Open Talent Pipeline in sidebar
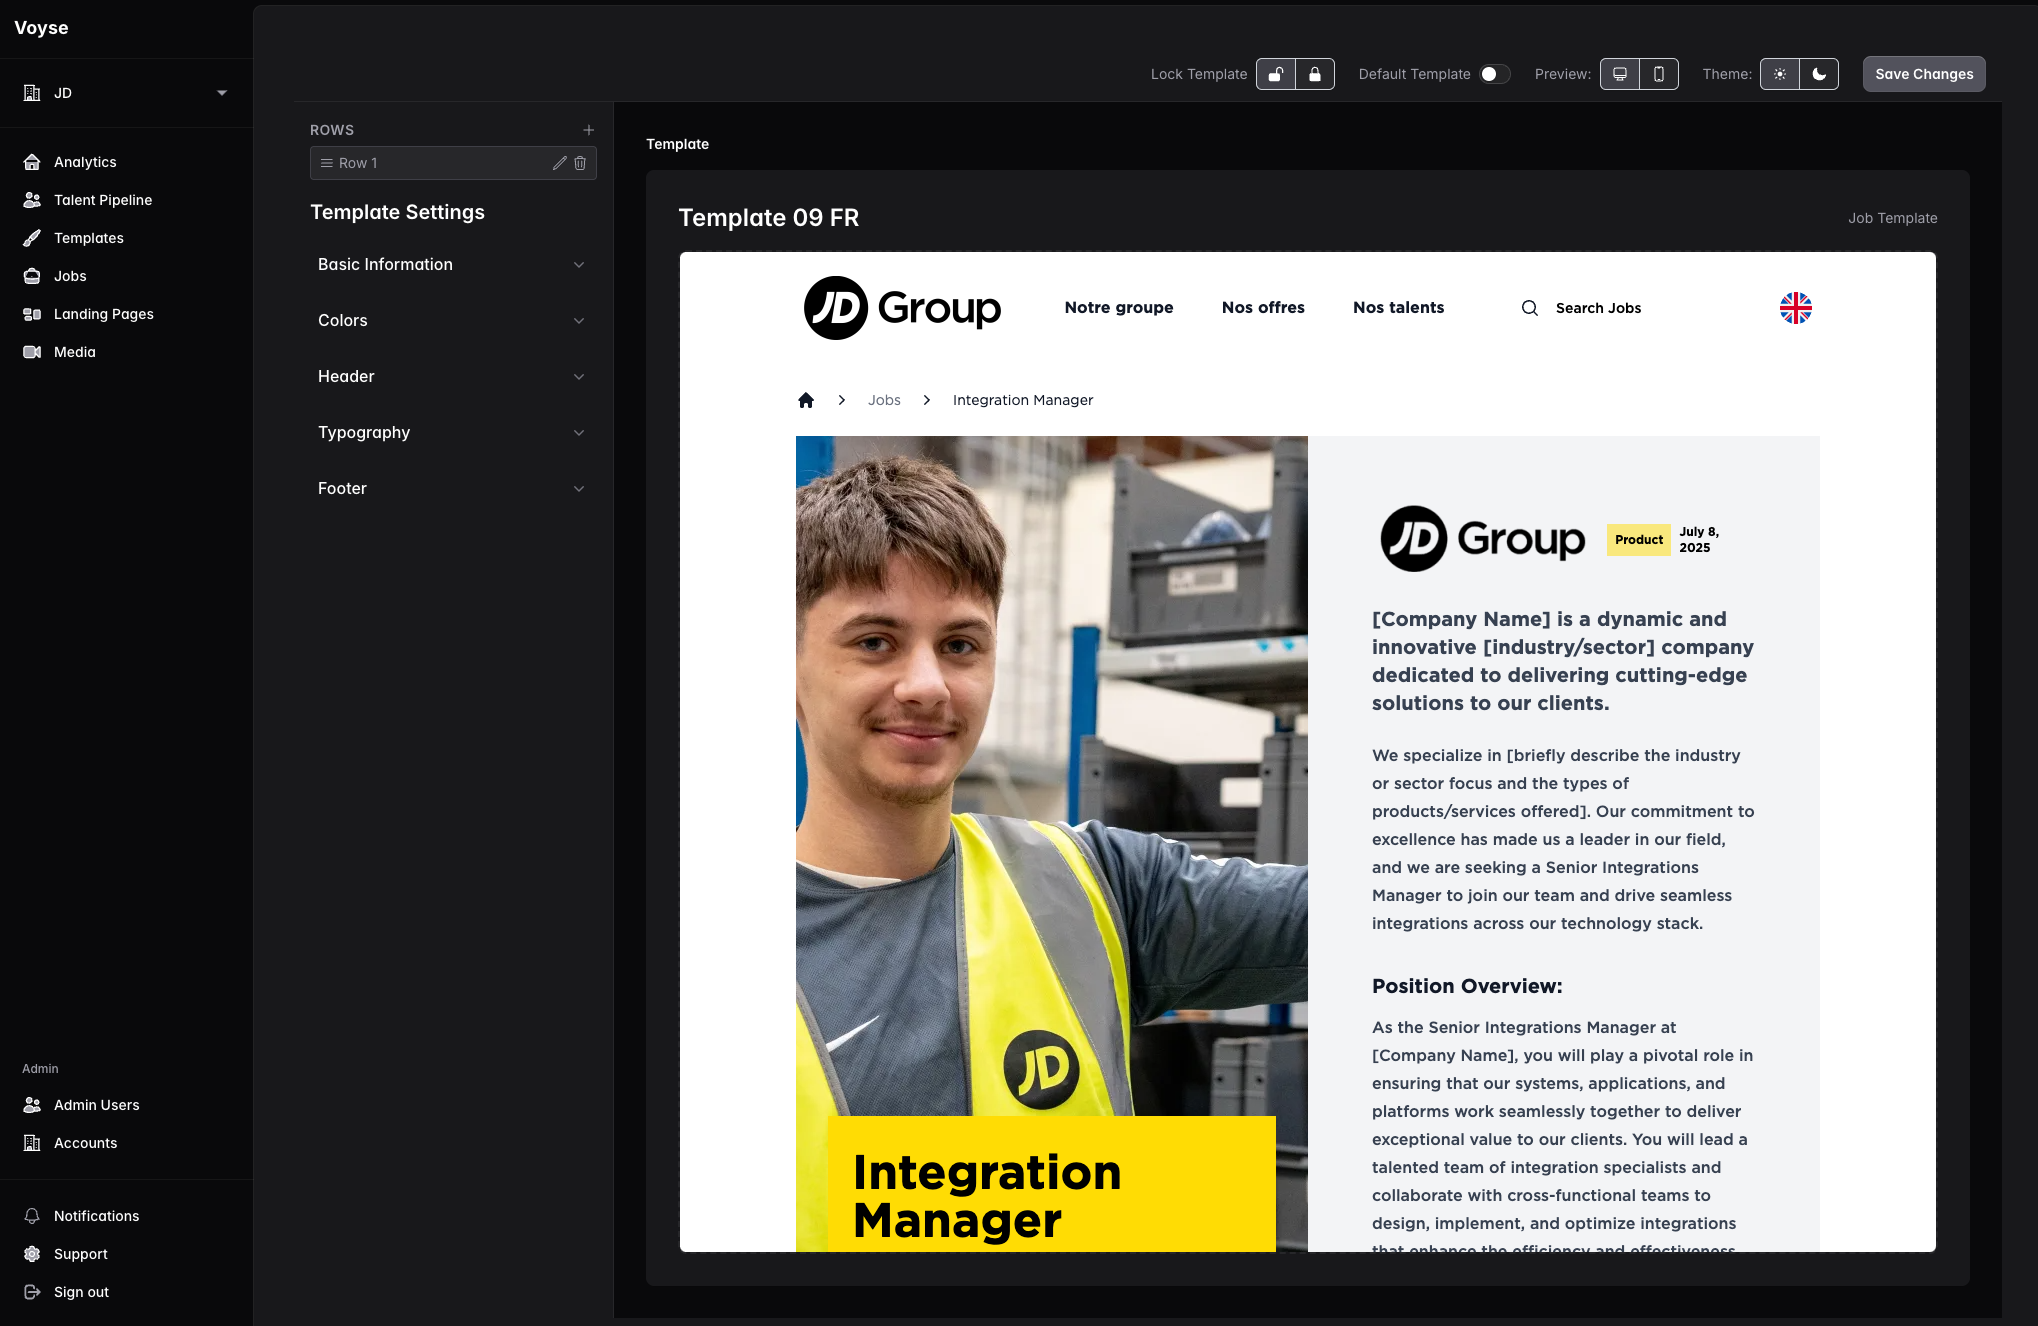Viewport: 2038px width, 1326px height. (103, 200)
